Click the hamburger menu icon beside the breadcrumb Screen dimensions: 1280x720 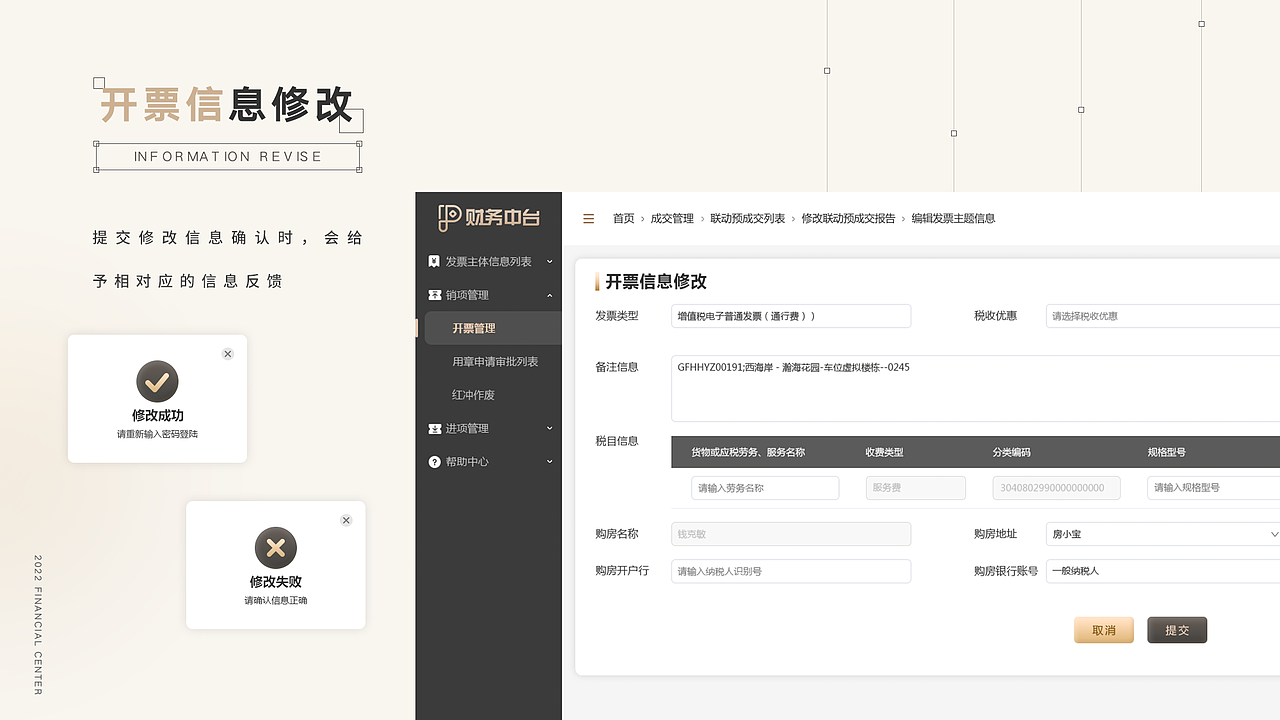tap(589, 218)
